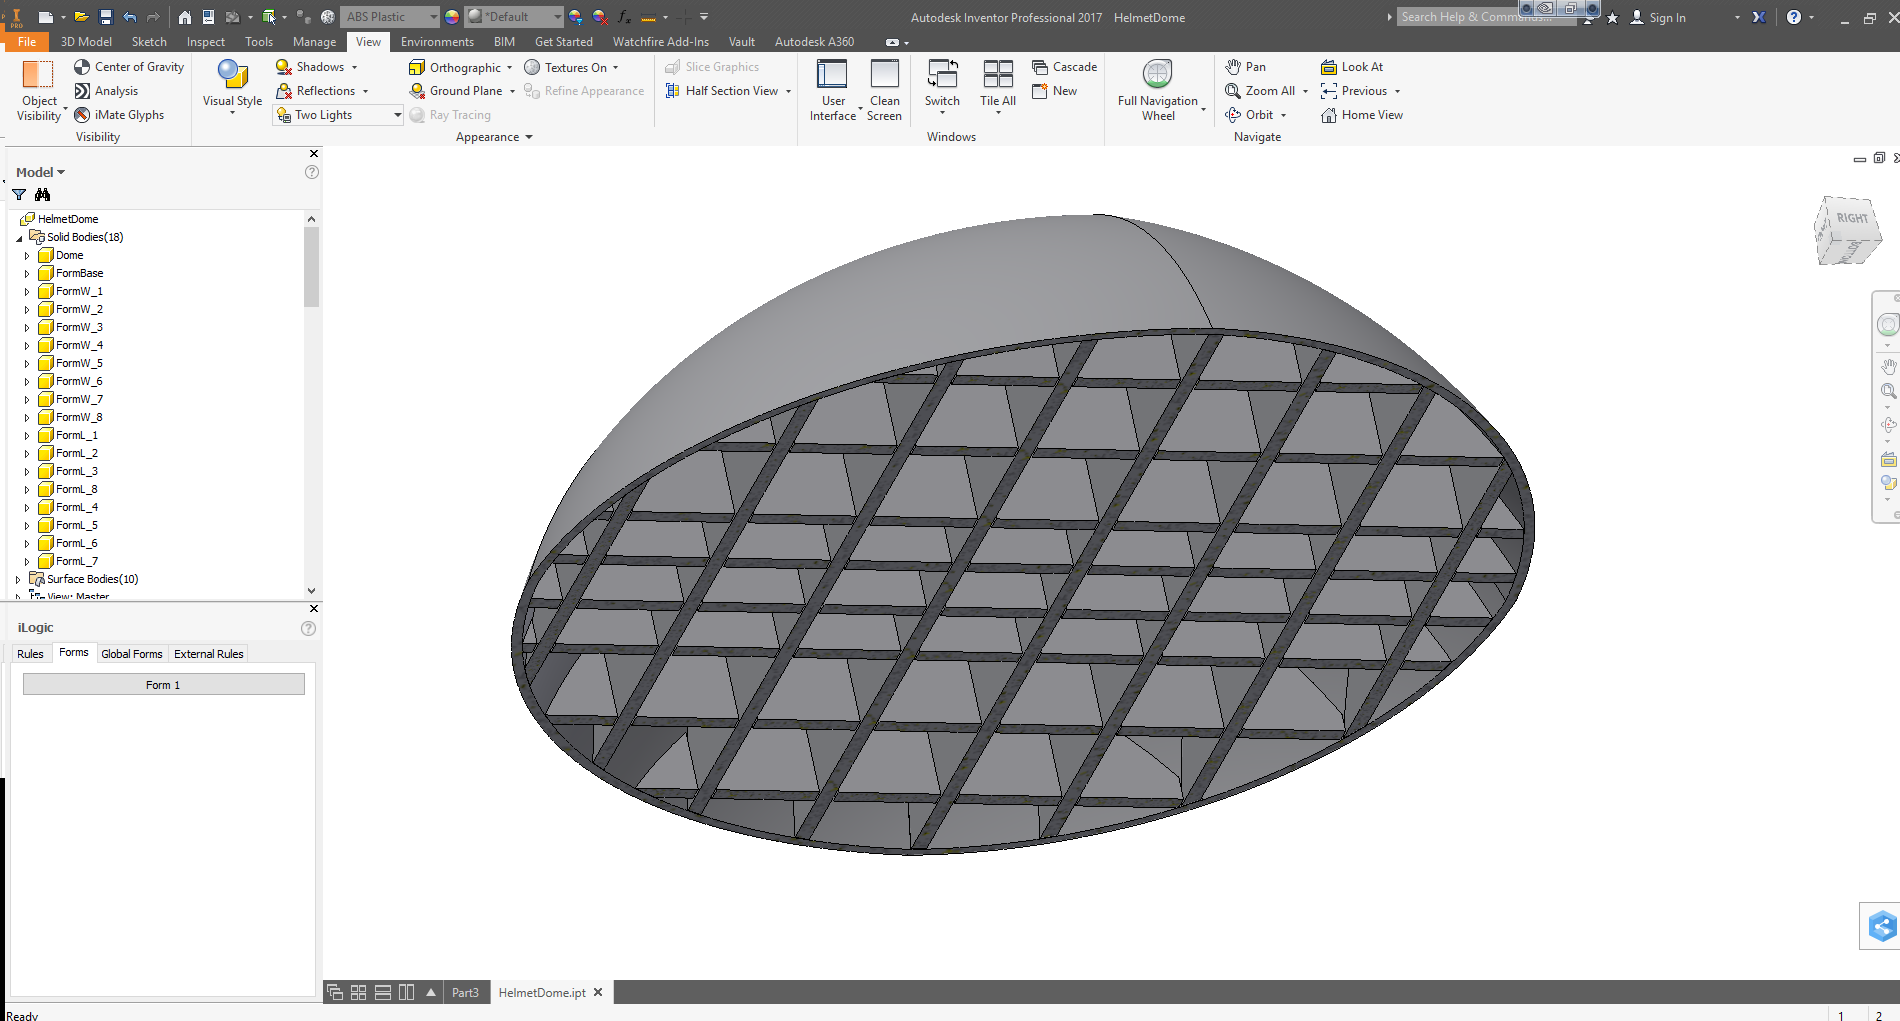The image size is (1900, 1021).
Task: Click the Search Help & Commands field
Action: click(x=1487, y=17)
